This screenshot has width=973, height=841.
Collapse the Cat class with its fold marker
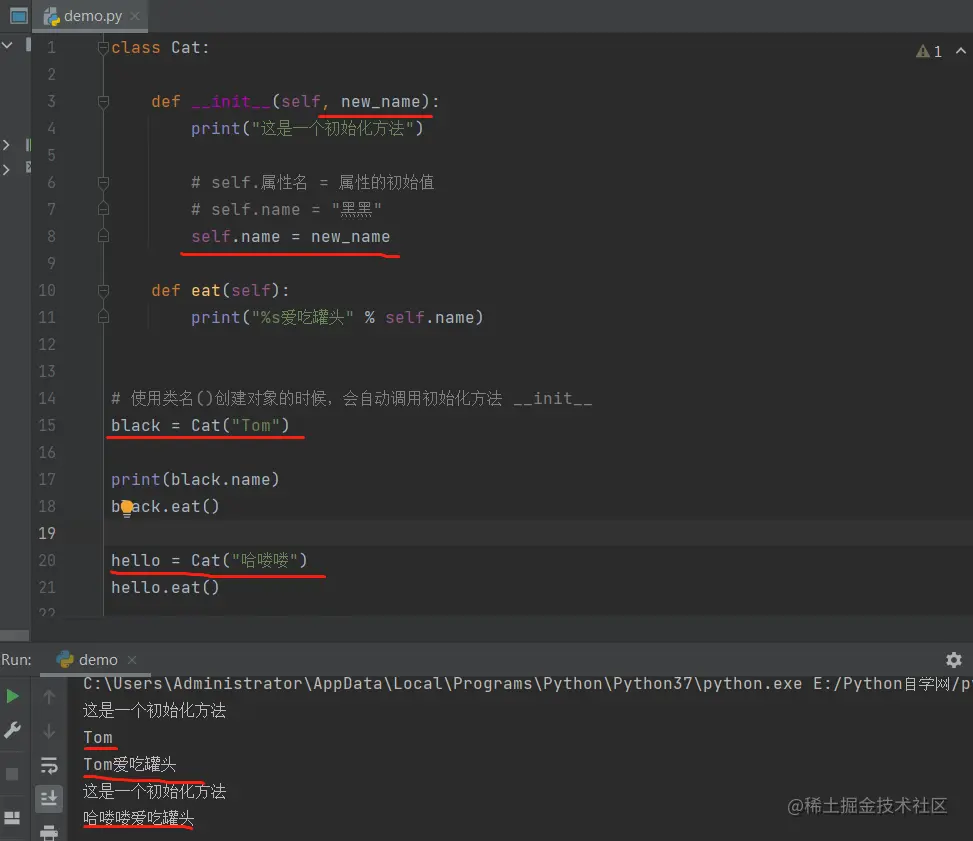point(103,47)
